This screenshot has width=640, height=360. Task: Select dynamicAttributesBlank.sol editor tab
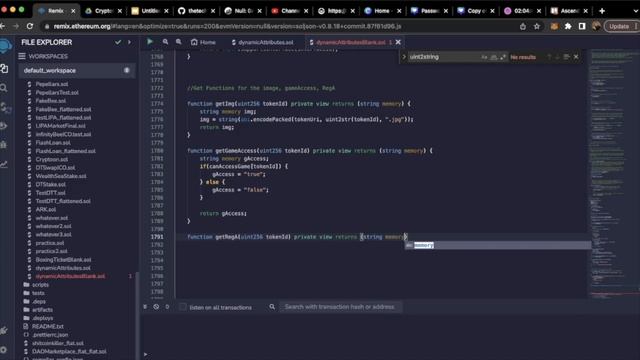[350, 42]
